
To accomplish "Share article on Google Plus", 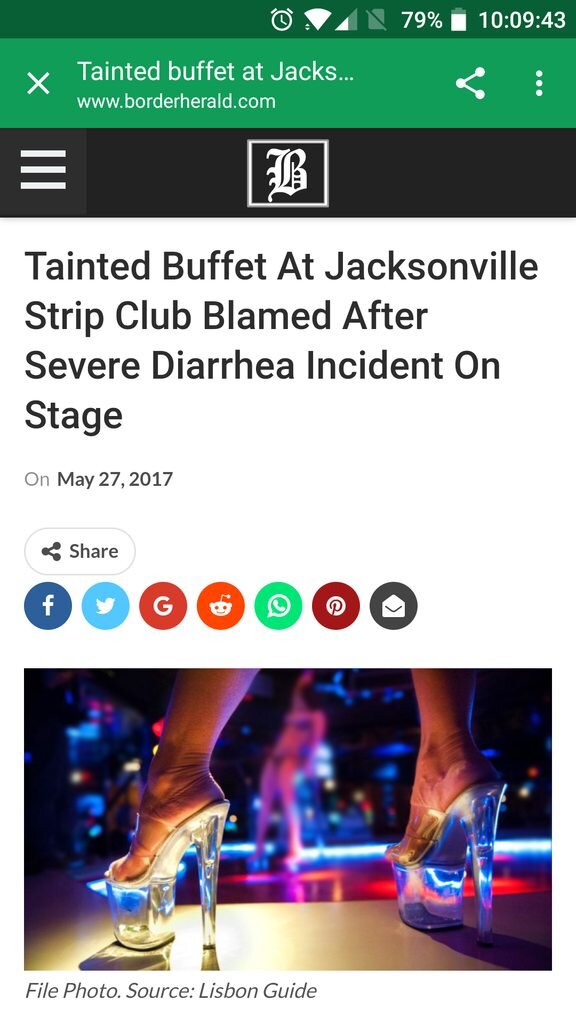I will 163,606.
